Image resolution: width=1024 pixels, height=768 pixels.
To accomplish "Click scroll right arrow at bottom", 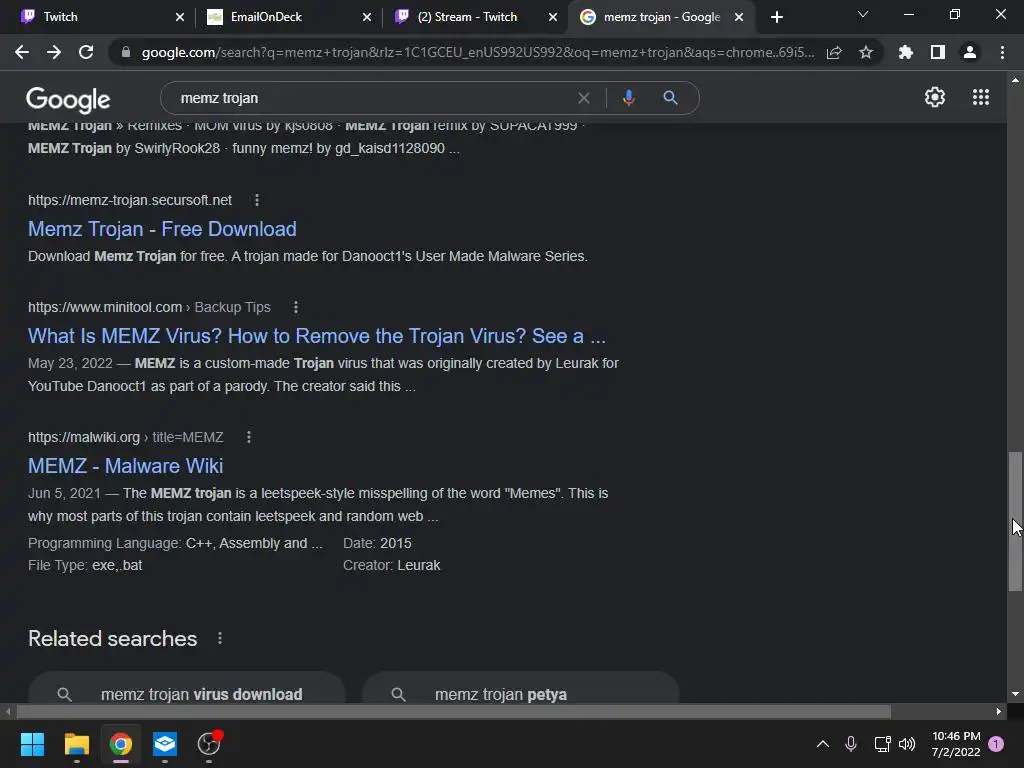I will pos(999,711).
